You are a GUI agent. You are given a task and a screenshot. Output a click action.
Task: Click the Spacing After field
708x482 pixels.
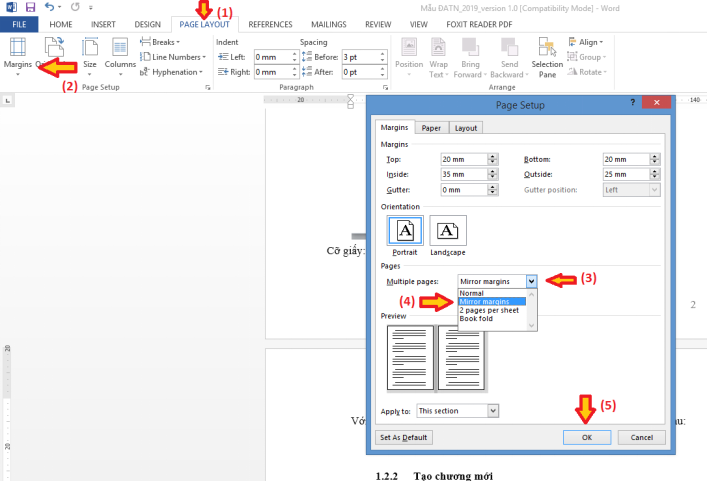point(361,72)
